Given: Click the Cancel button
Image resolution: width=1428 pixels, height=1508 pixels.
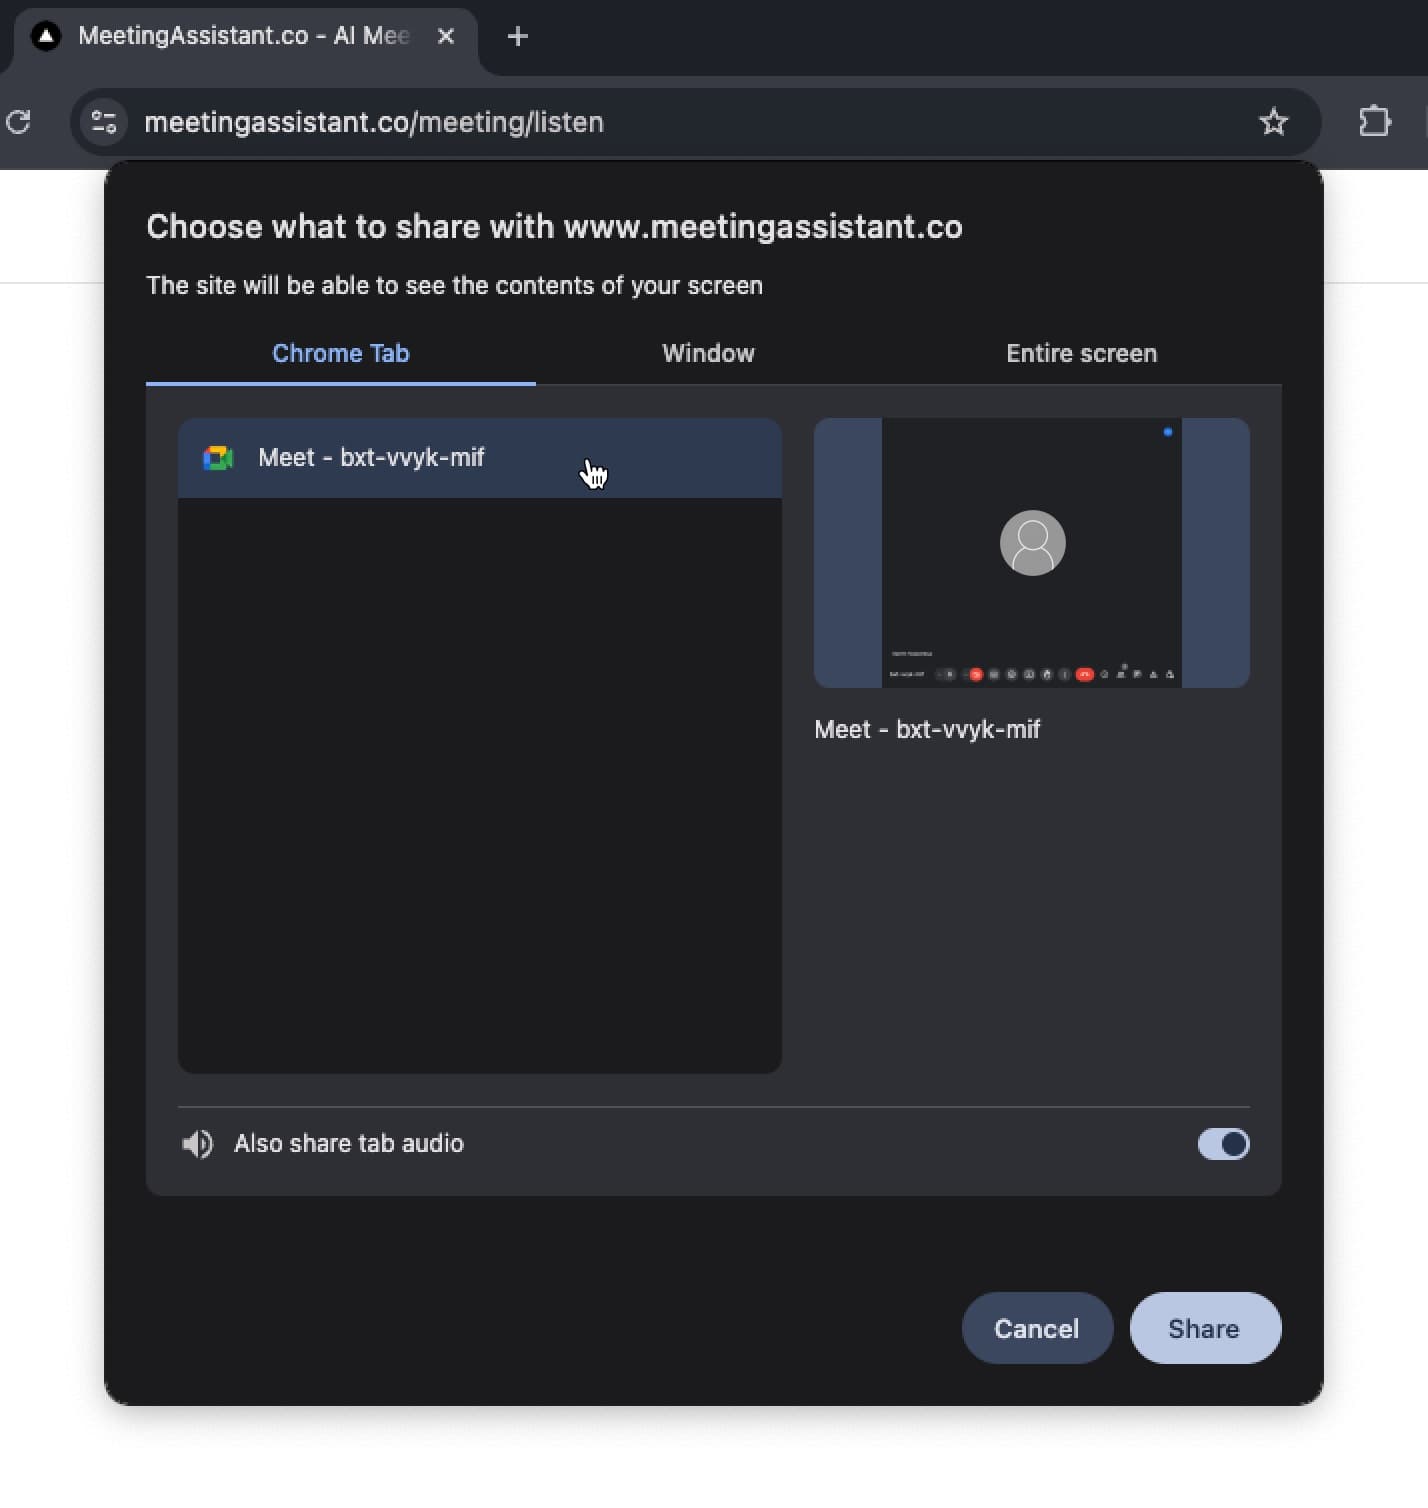Looking at the screenshot, I should coord(1037,1328).
